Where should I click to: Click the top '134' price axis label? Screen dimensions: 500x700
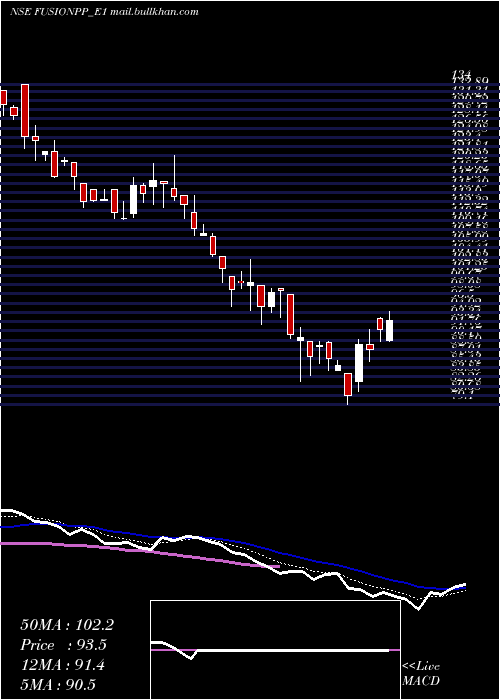tap(462, 75)
